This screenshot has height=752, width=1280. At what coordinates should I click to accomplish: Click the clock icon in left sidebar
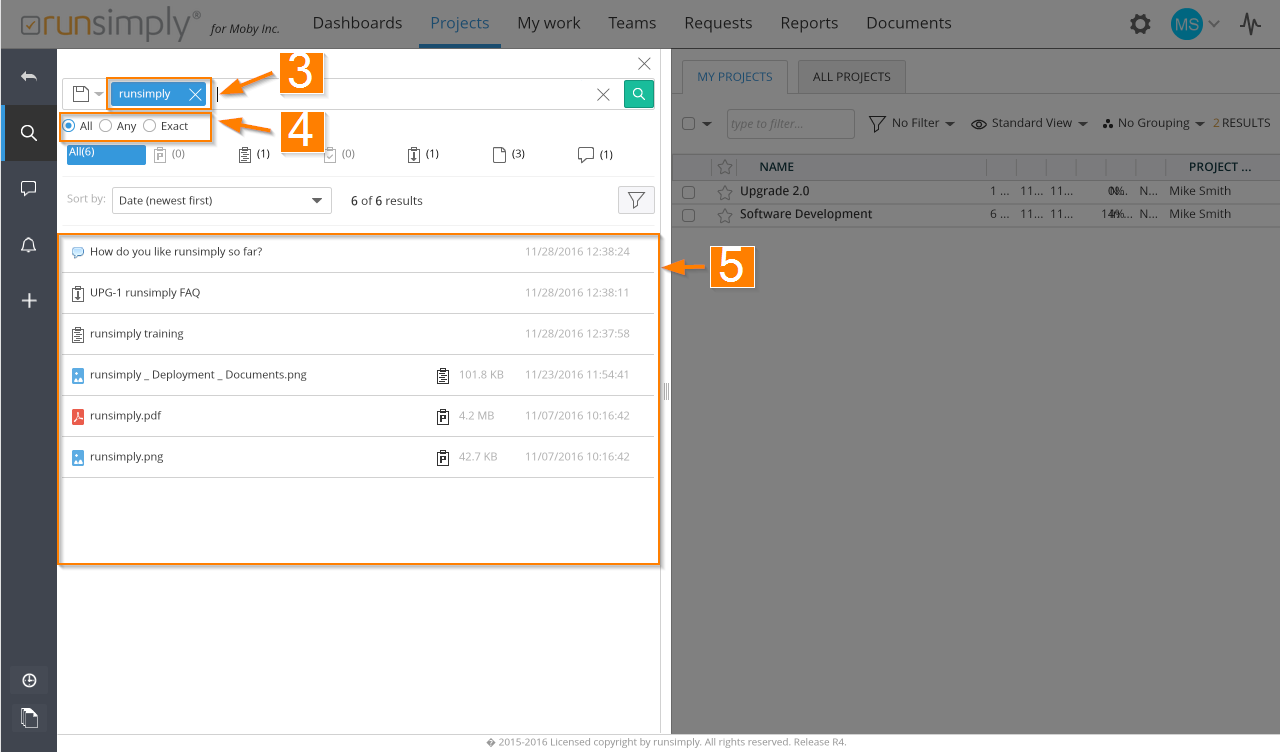pos(29,681)
